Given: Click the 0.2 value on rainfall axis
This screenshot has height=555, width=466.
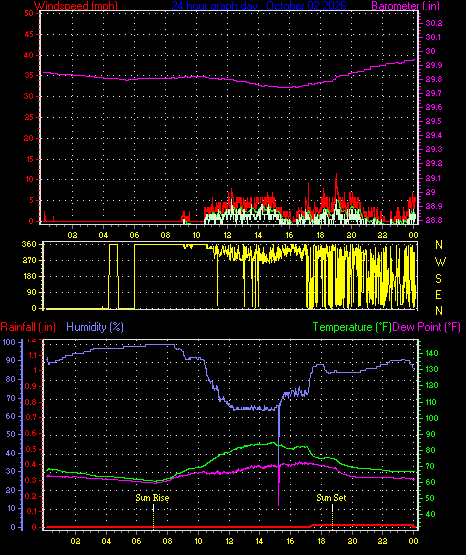Looking at the screenshot, I should 31,496.
